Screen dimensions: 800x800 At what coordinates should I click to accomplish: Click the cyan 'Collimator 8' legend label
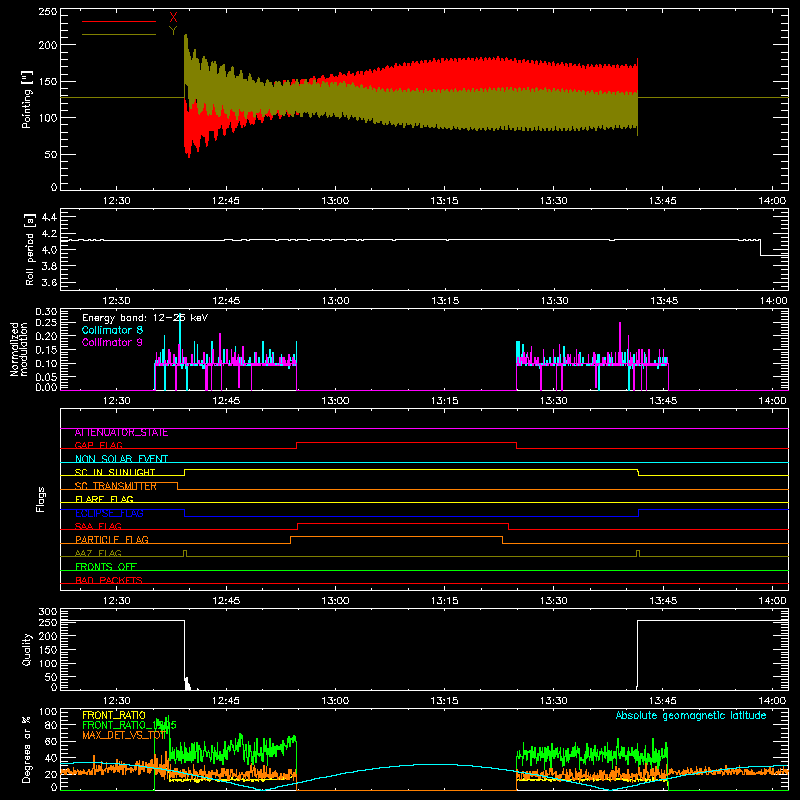tap(112, 330)
